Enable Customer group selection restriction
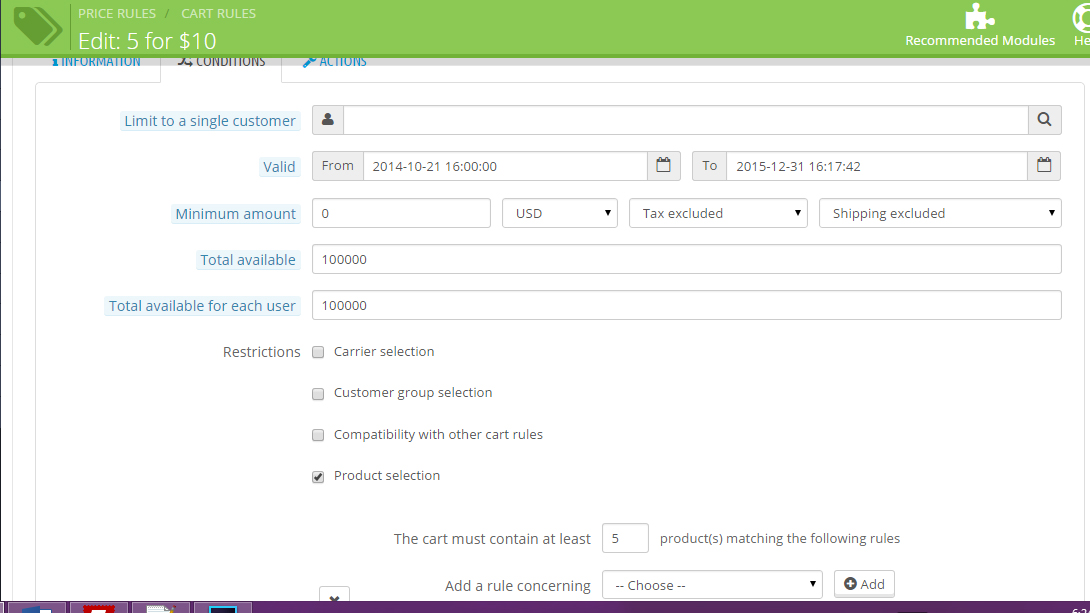 point(318,394)
